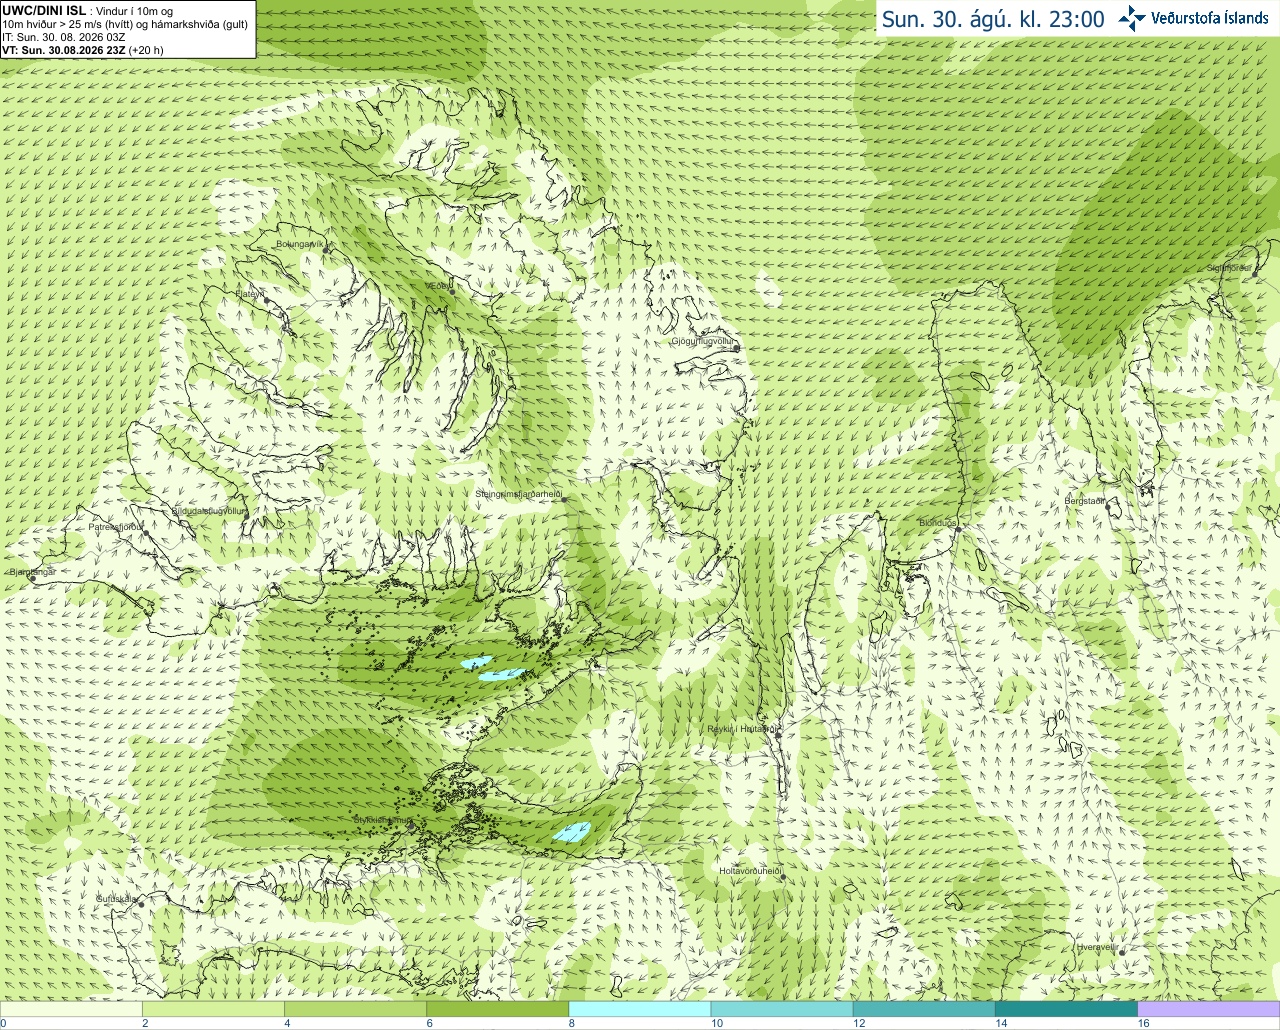Click the 8–10 cyan legend swatch
1280x1030 pixels.
click(x=640, y=1009)
